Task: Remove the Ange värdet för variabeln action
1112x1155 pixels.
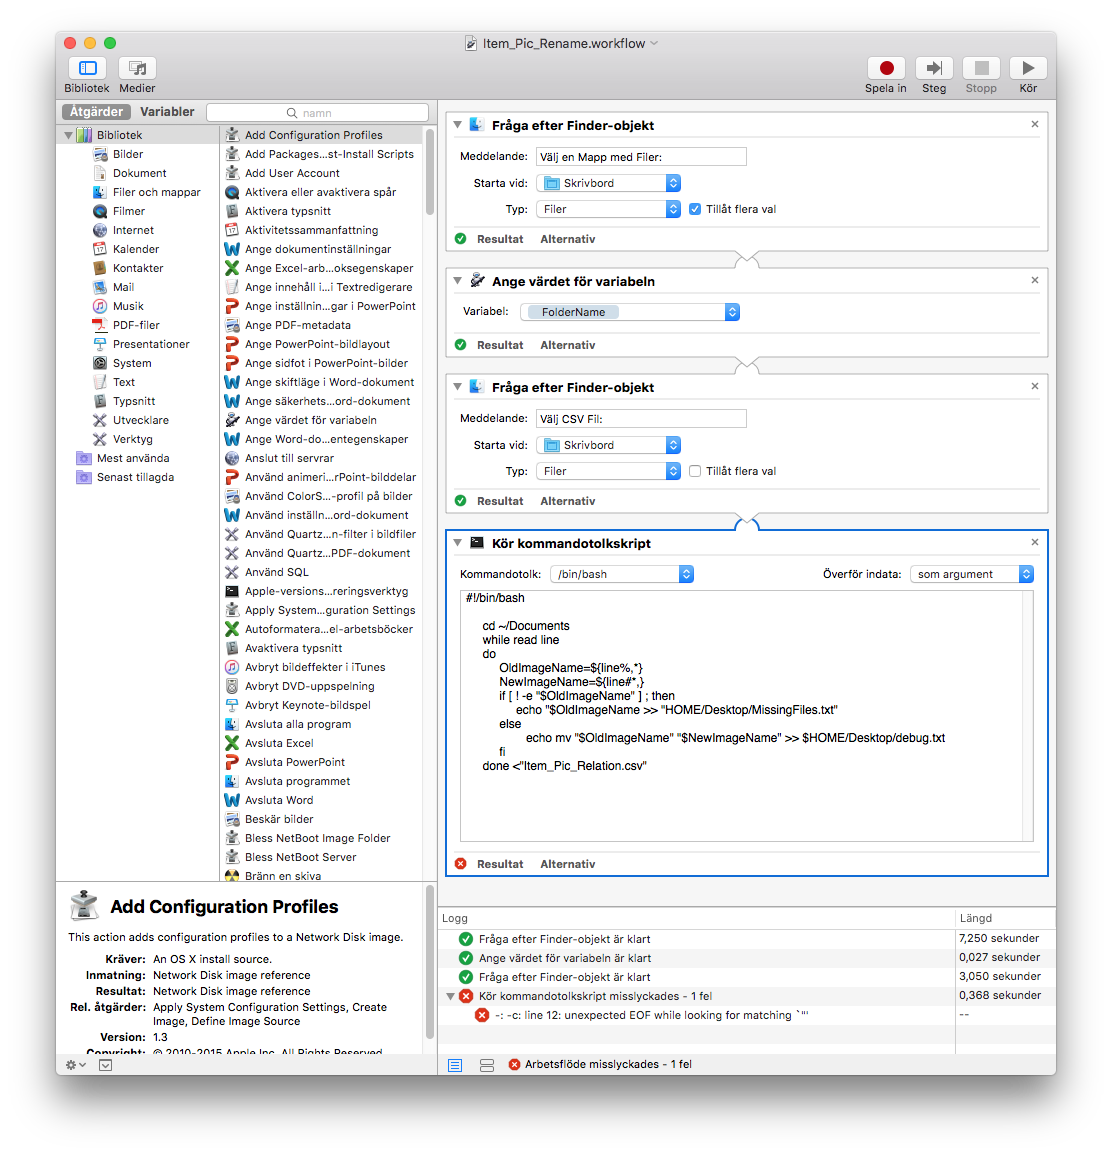Action: click(x=1035, y=280)
